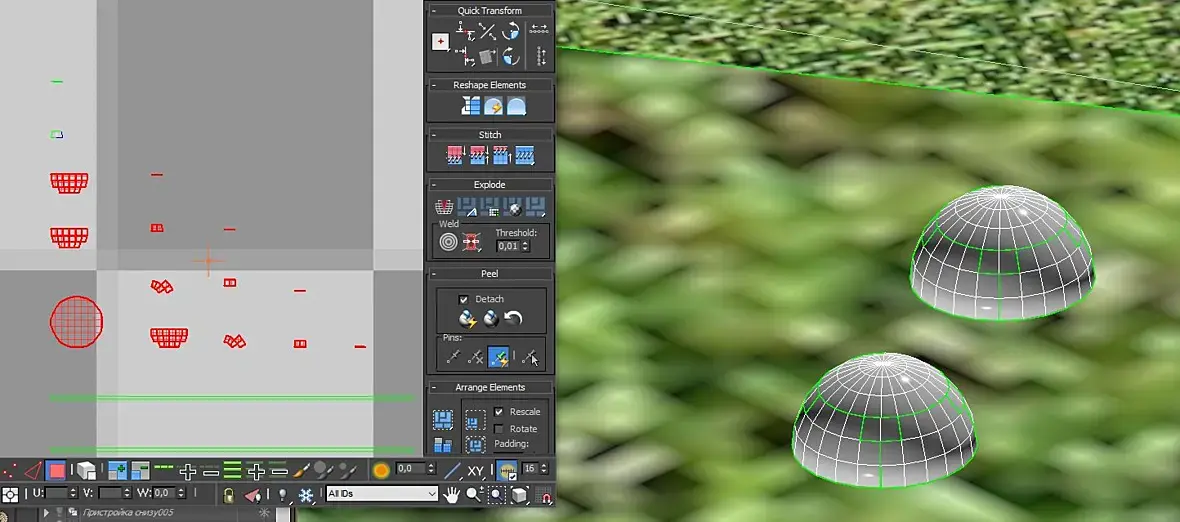Click the Ring green dashed-line icon
Image resolution: width=1180 pixels, height=522 pixels.
click(x=163, y=468)
